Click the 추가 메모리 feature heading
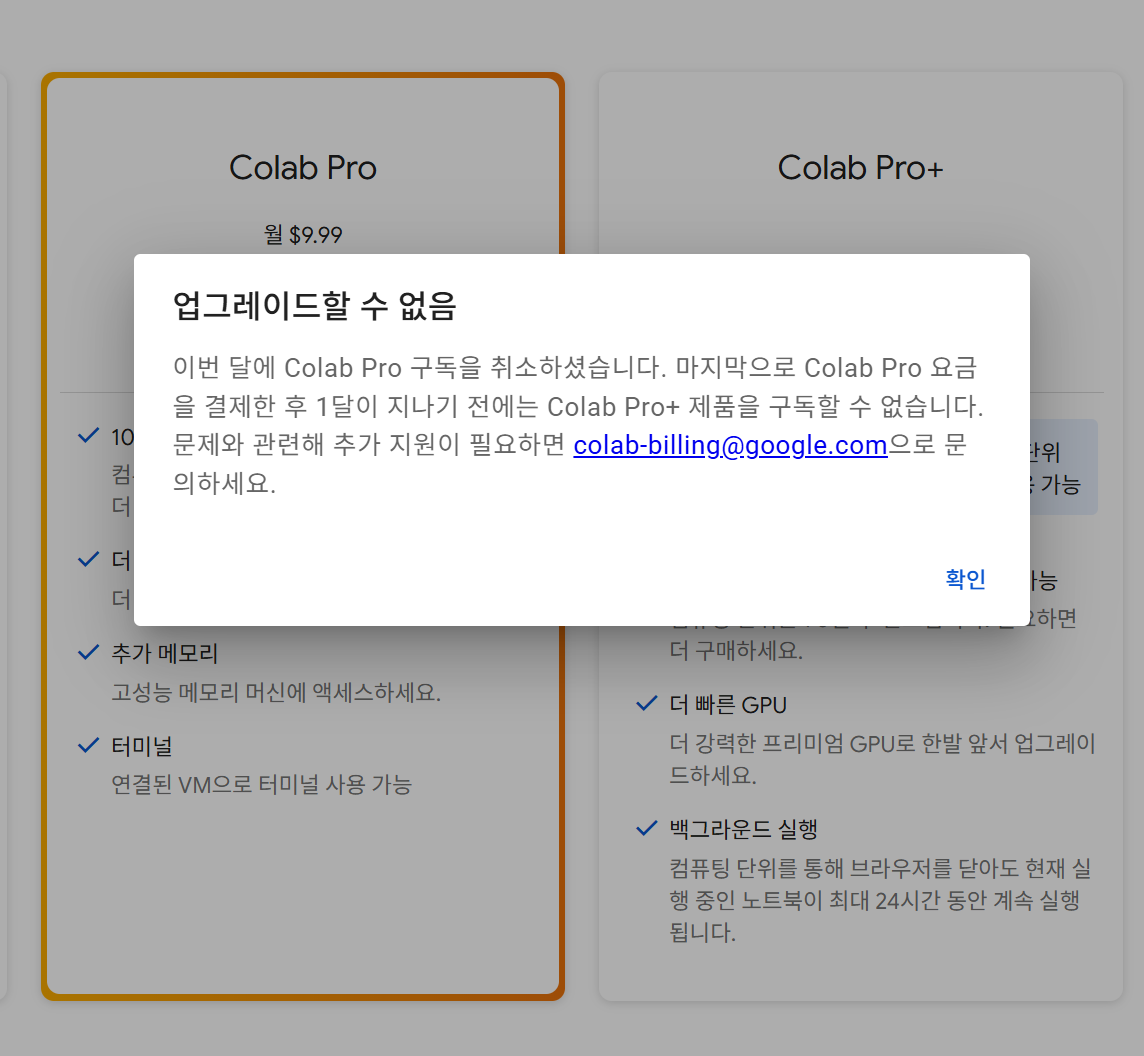The width and height of the screenshot is (1144, 1056). coord(164,653)
